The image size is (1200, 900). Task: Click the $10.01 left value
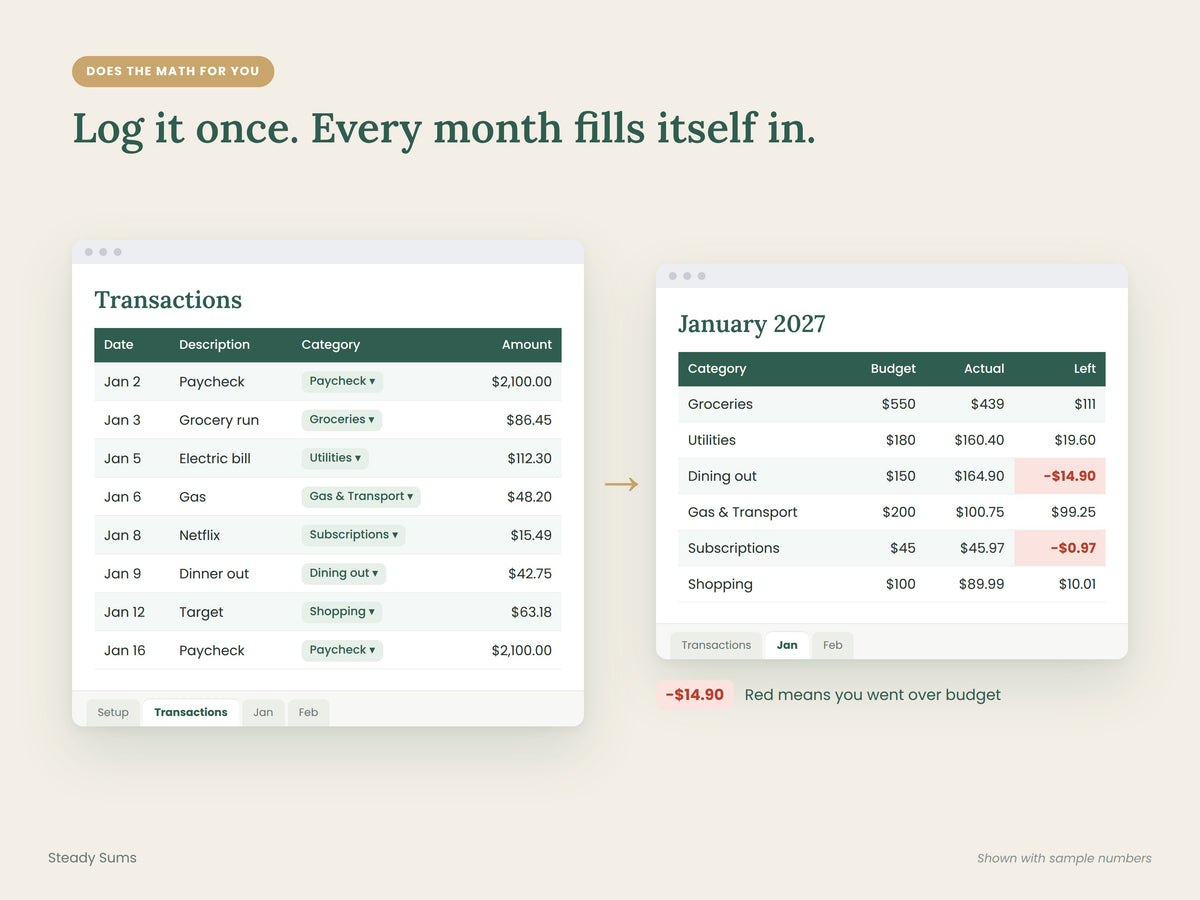(x=1077, y=584)
